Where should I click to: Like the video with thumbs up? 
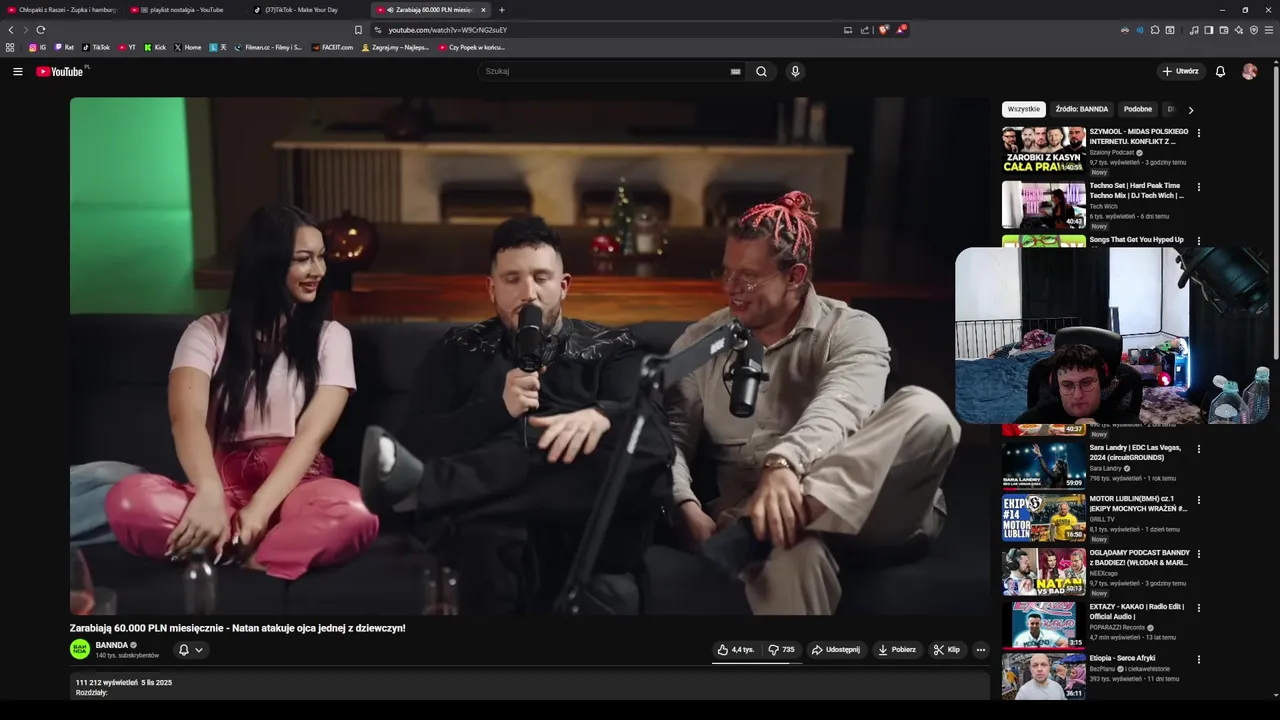point(735,650)
